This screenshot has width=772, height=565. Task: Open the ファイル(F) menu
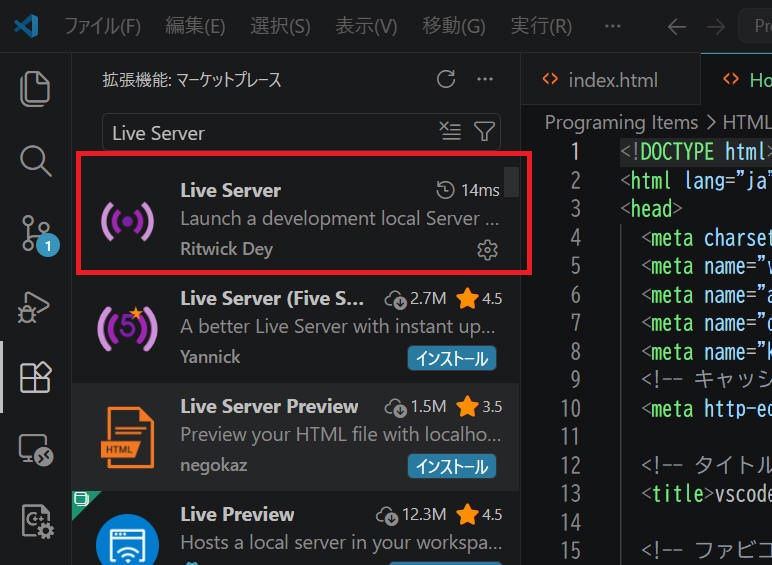(x=102, y=26)
